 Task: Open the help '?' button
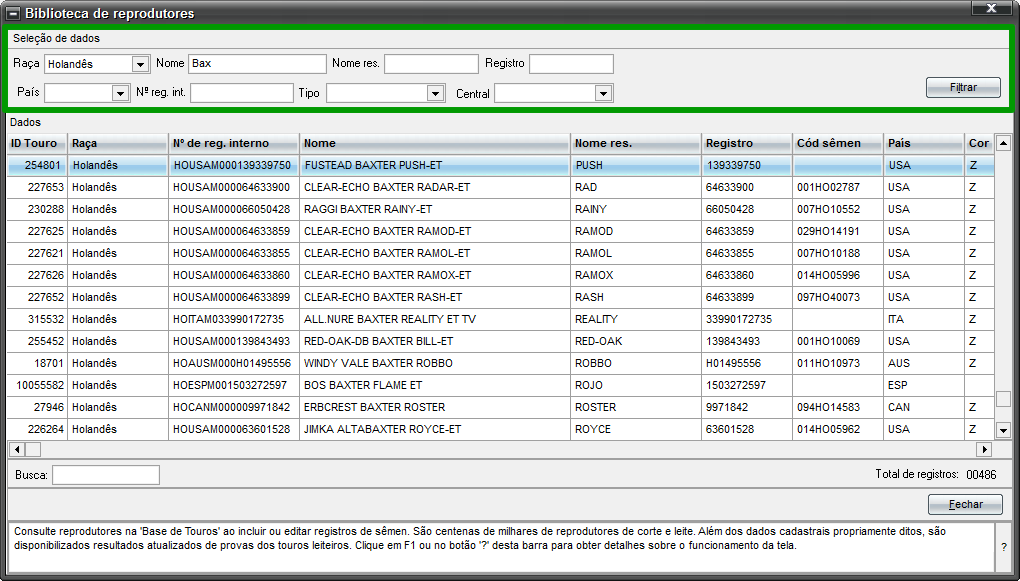coord(1004,547)
